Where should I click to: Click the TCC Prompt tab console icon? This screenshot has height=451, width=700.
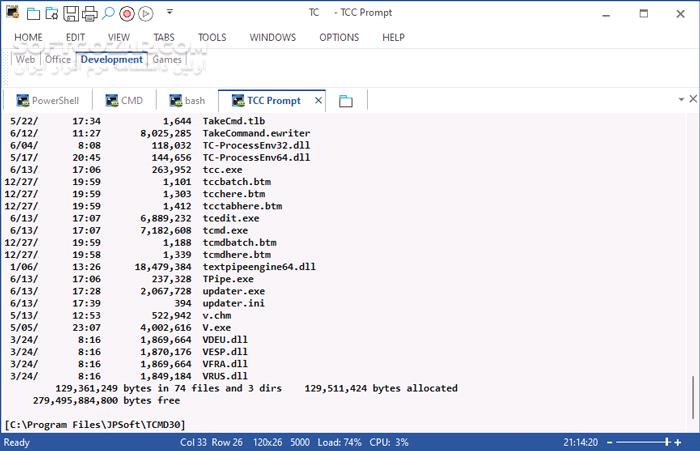(238, 100)
